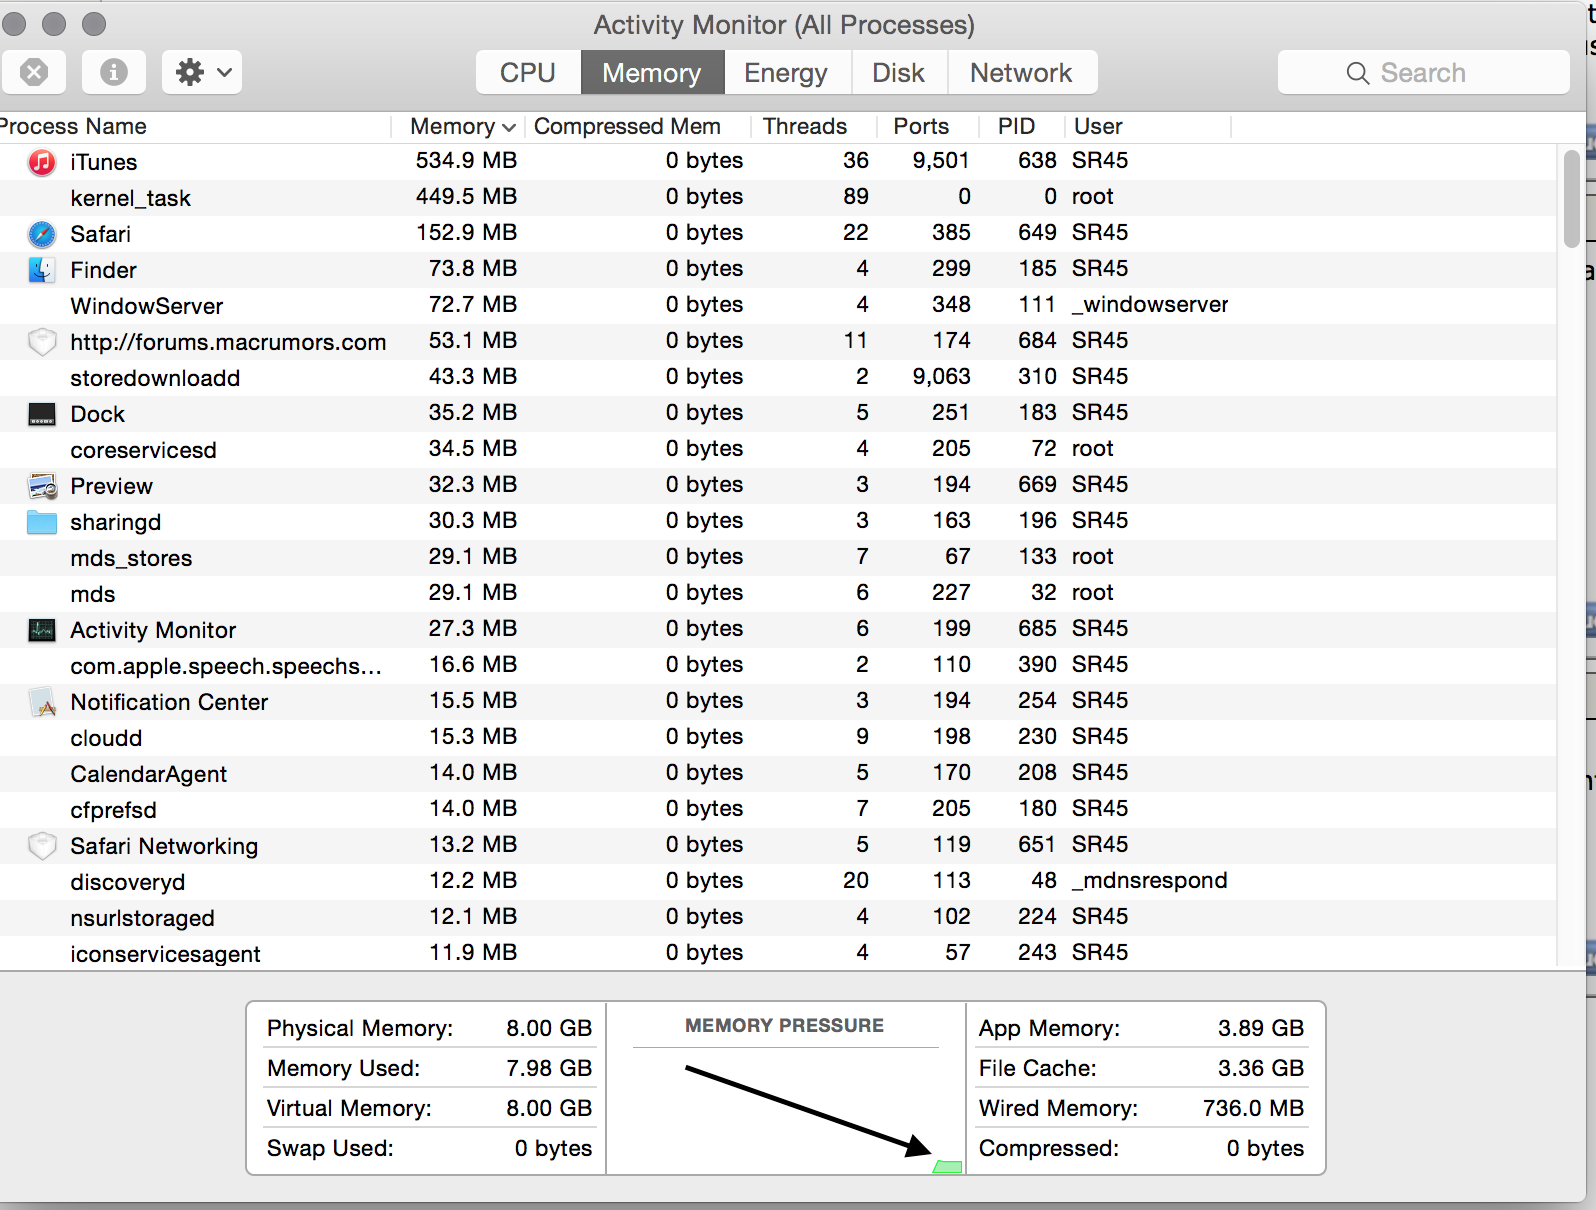Click the green memory pressure graph bar
This screenshot has width=1596, height=1210.
[x=947, y=1167]
